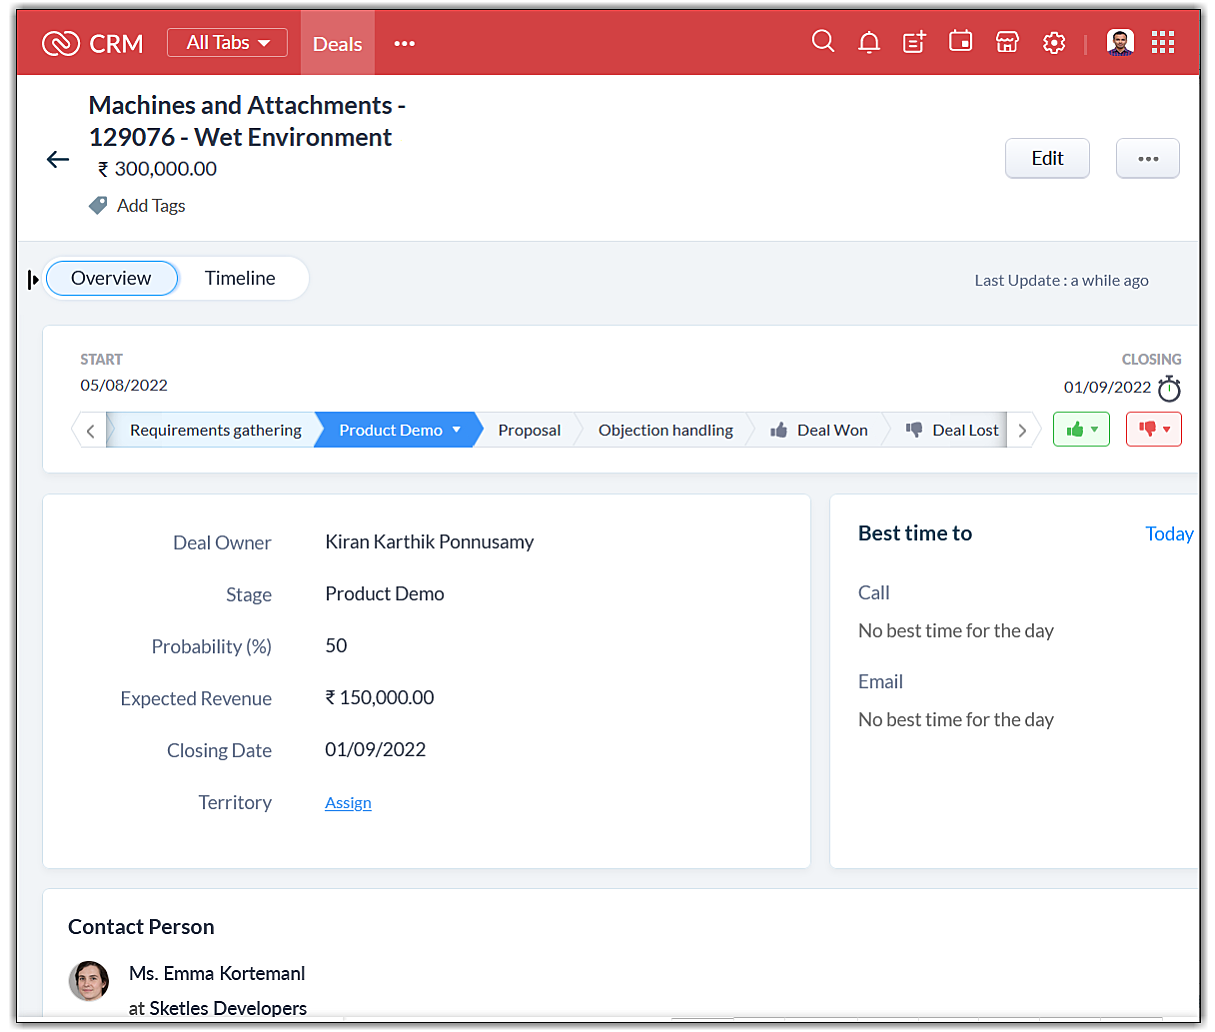Select the Proposal stage in pipeline
This screenshot has width=1215, height=1032.
[x=529, y=430]
